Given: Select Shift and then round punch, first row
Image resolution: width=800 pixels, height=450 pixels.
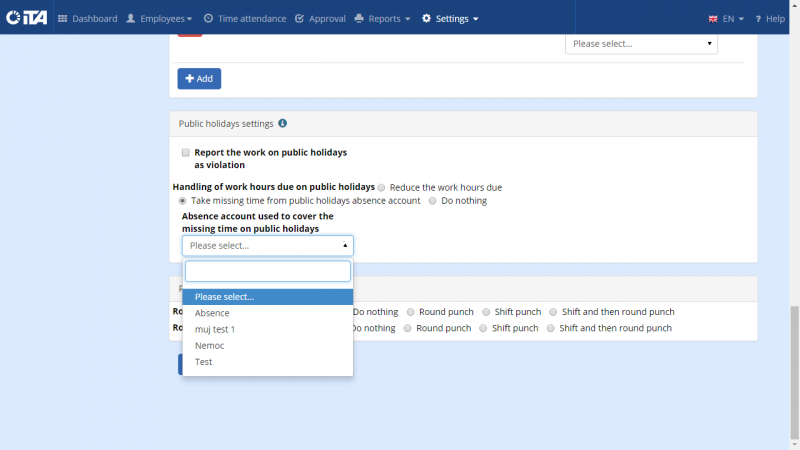Looking at the screenshot, I should pos(553,312).
